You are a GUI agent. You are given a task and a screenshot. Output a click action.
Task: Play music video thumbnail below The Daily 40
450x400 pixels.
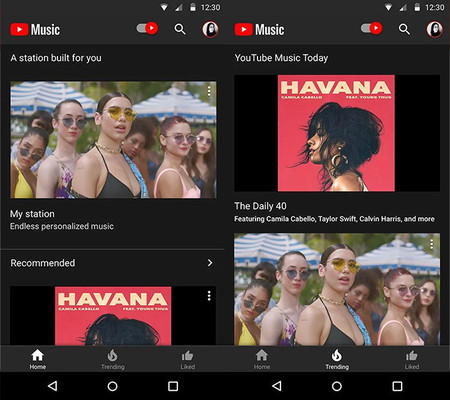(337, 289)
